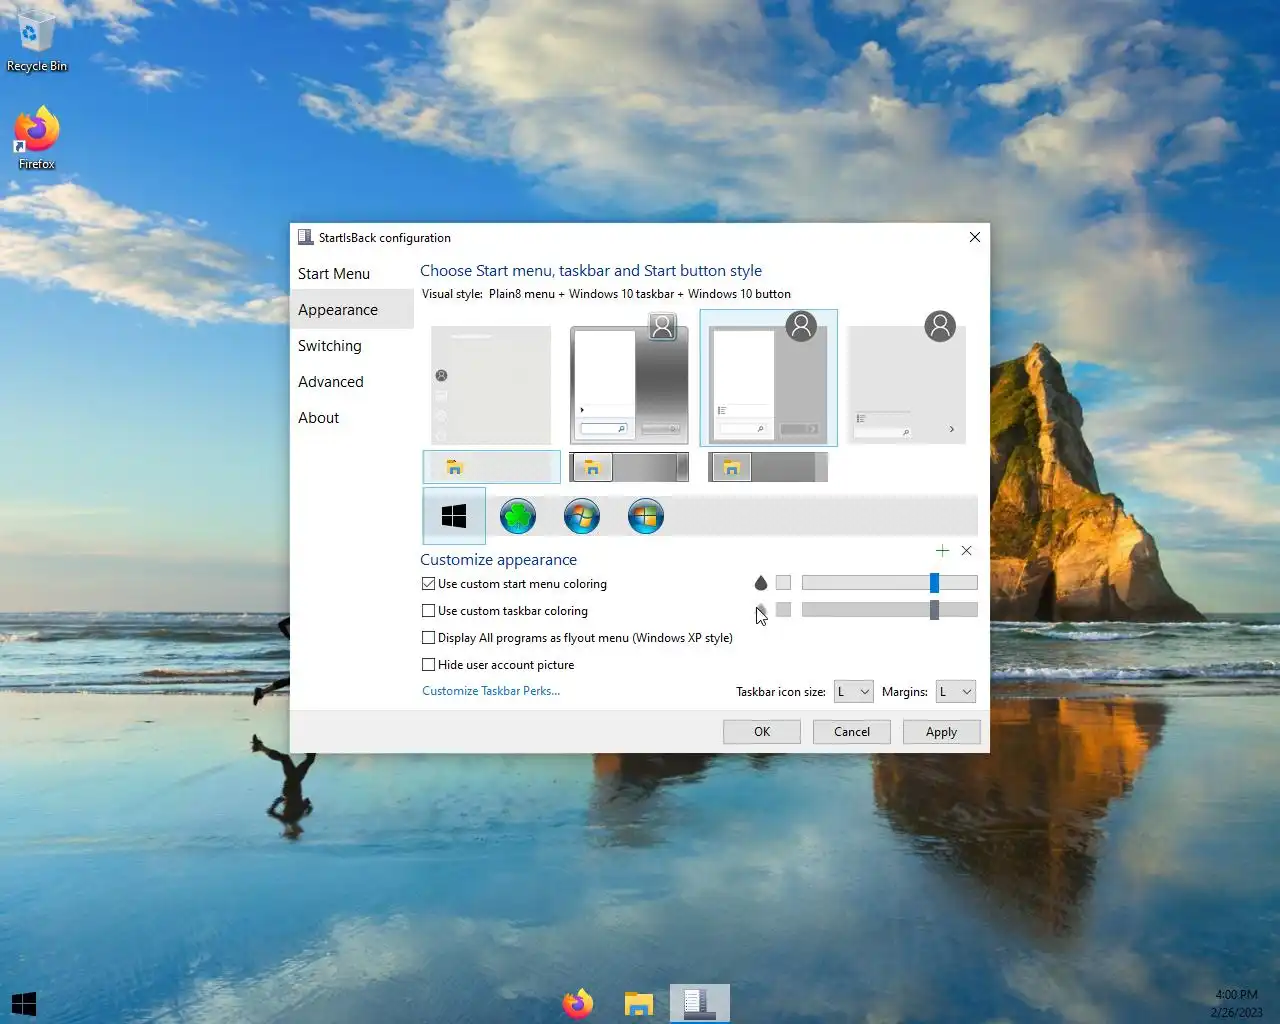Click the StartIsBack configuration taskbar button
The image size is (1280, 1024).
[700, 1003]
